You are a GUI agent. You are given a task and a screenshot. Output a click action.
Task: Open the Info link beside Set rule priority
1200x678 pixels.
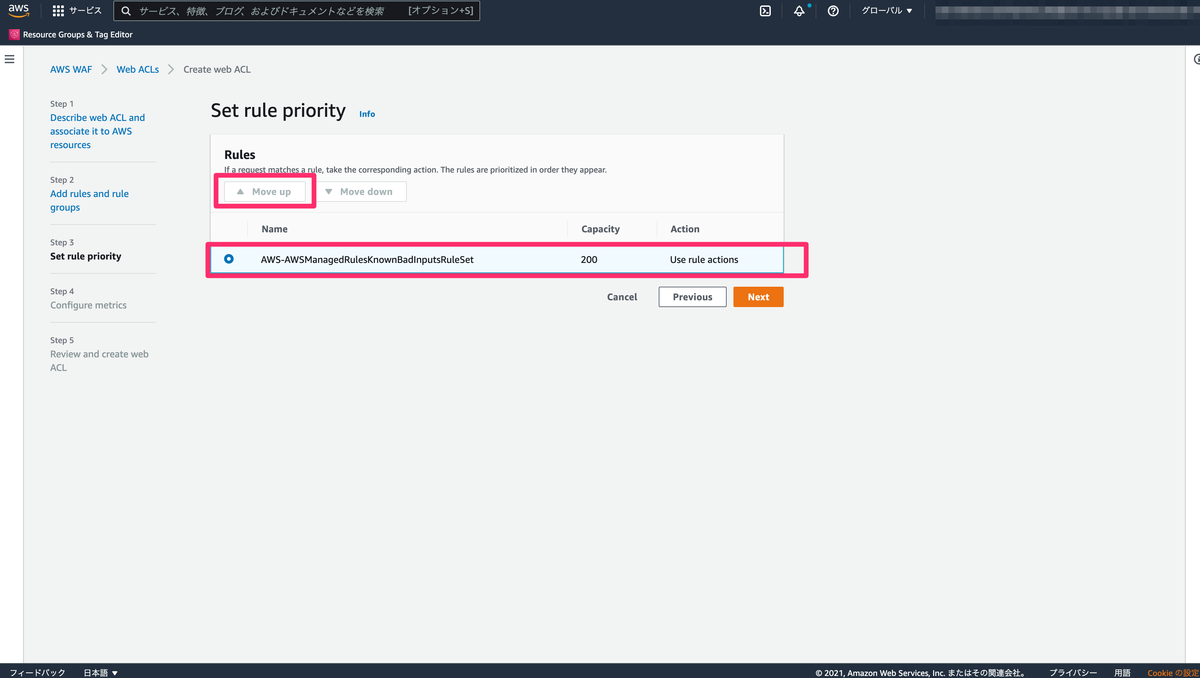(x=366, y=113)
